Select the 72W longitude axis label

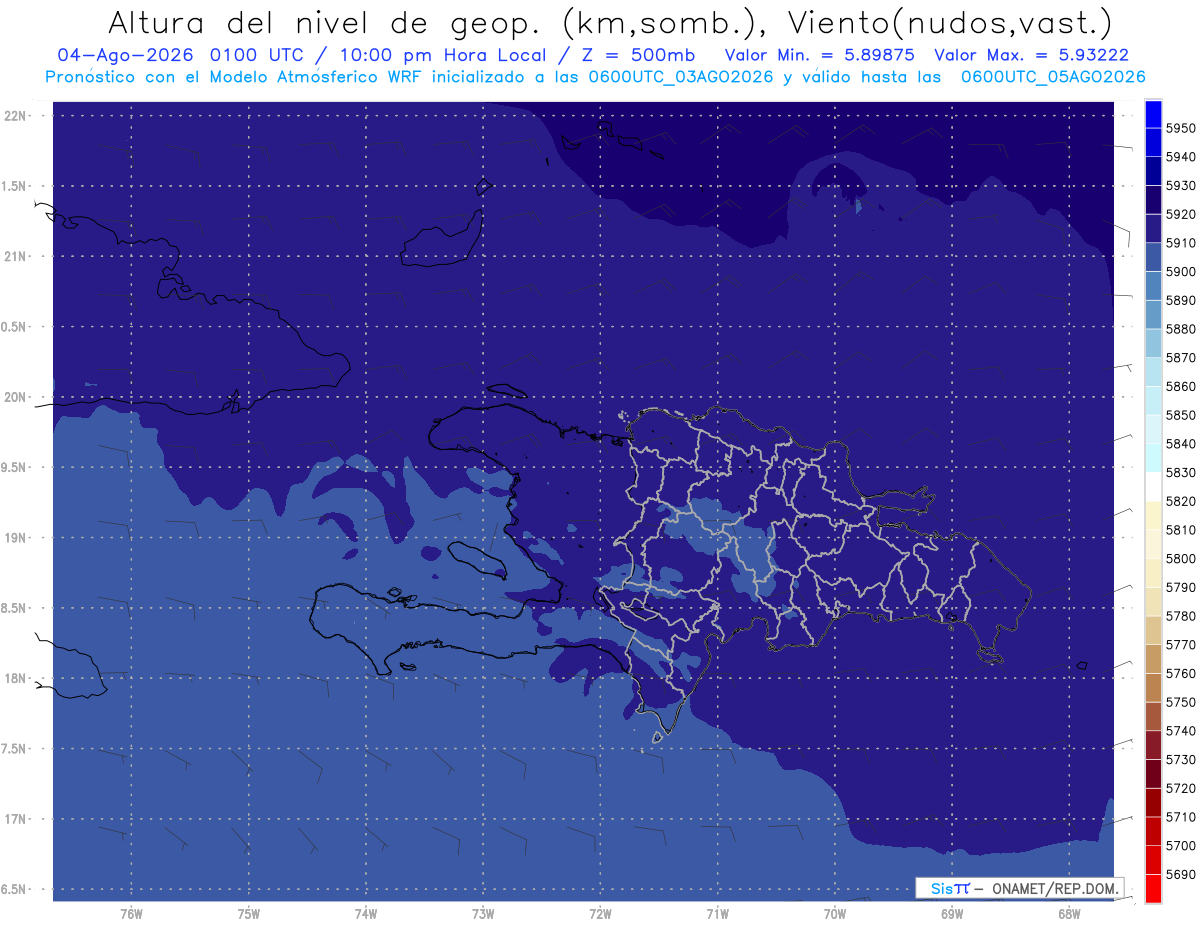tap(600, 913)
